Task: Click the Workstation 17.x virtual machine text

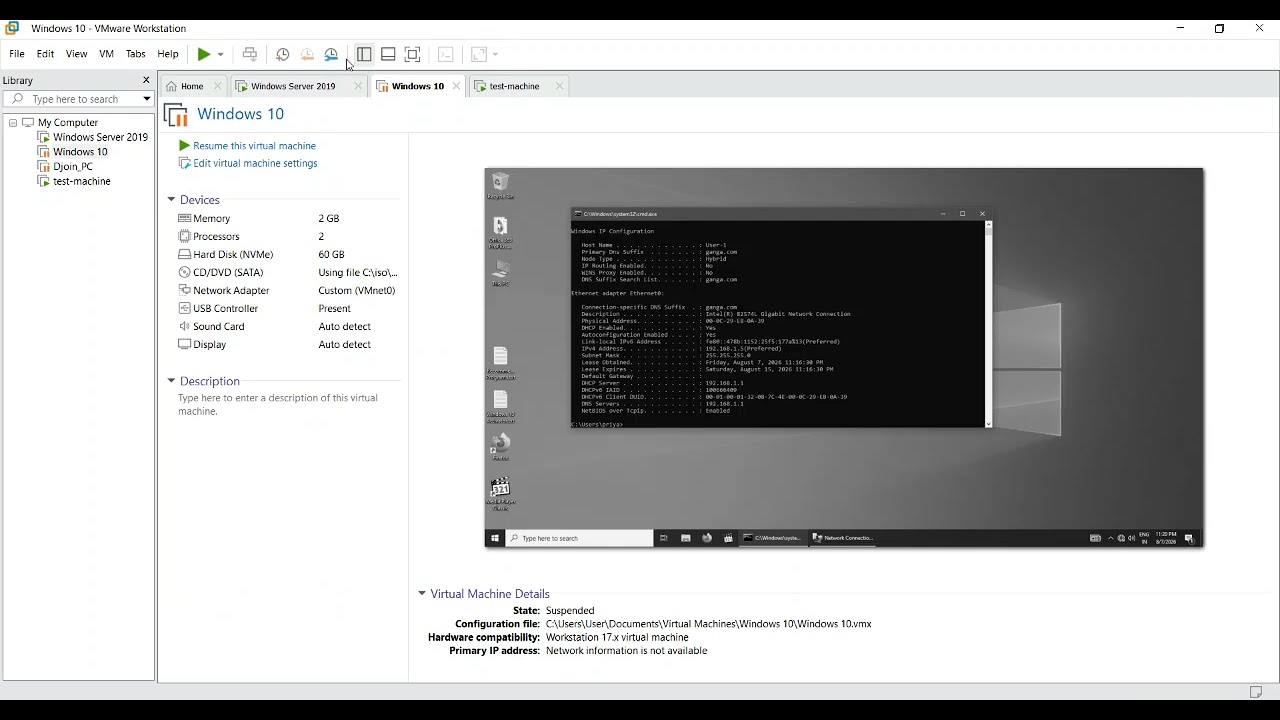Action: 617,637
